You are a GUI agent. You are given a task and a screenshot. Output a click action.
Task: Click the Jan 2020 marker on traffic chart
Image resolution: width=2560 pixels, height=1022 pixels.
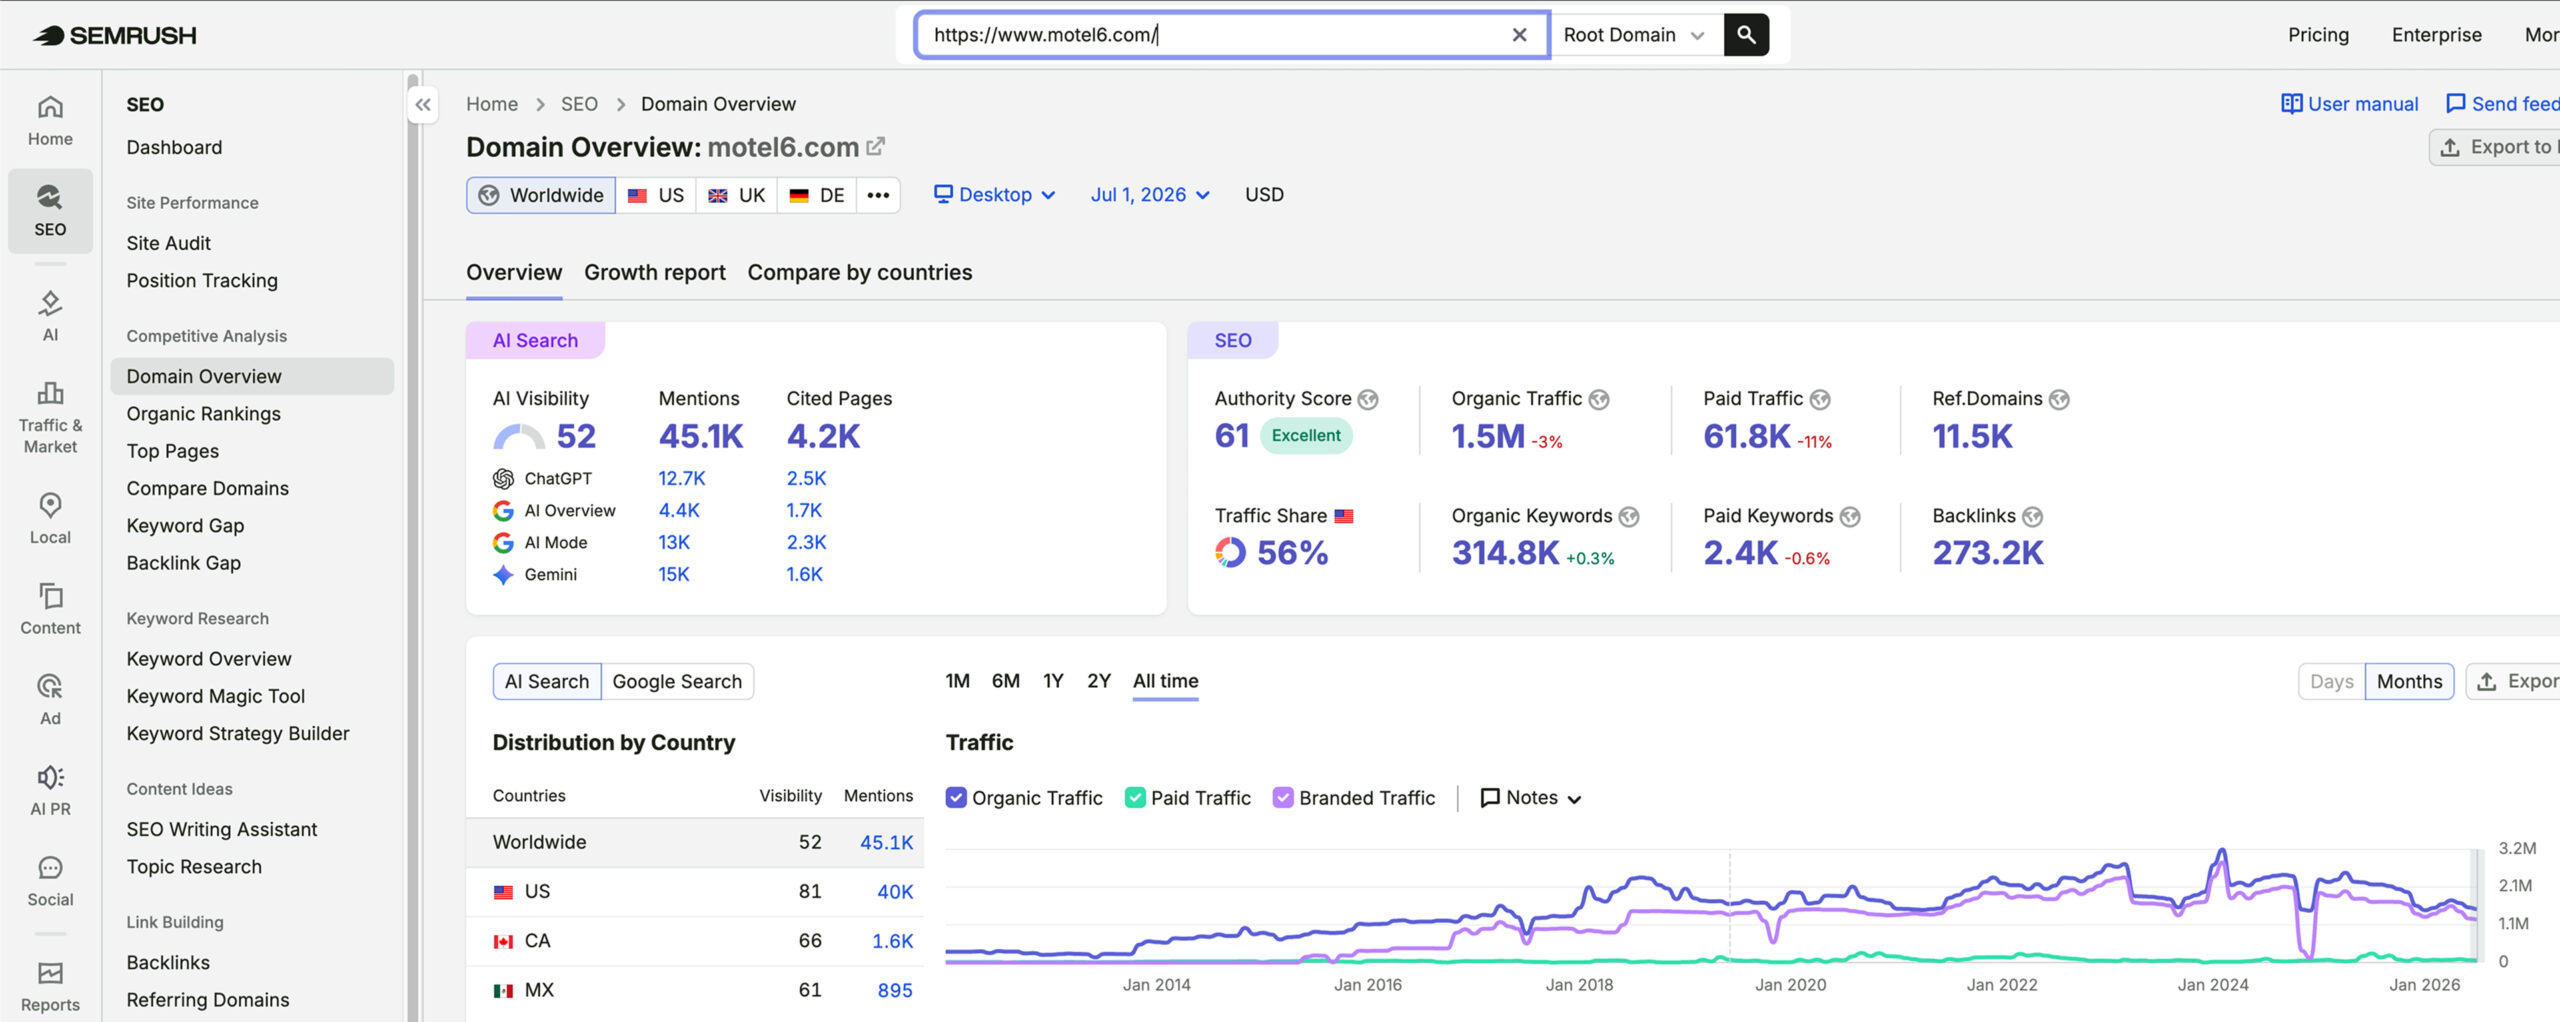coord(1790,985)
